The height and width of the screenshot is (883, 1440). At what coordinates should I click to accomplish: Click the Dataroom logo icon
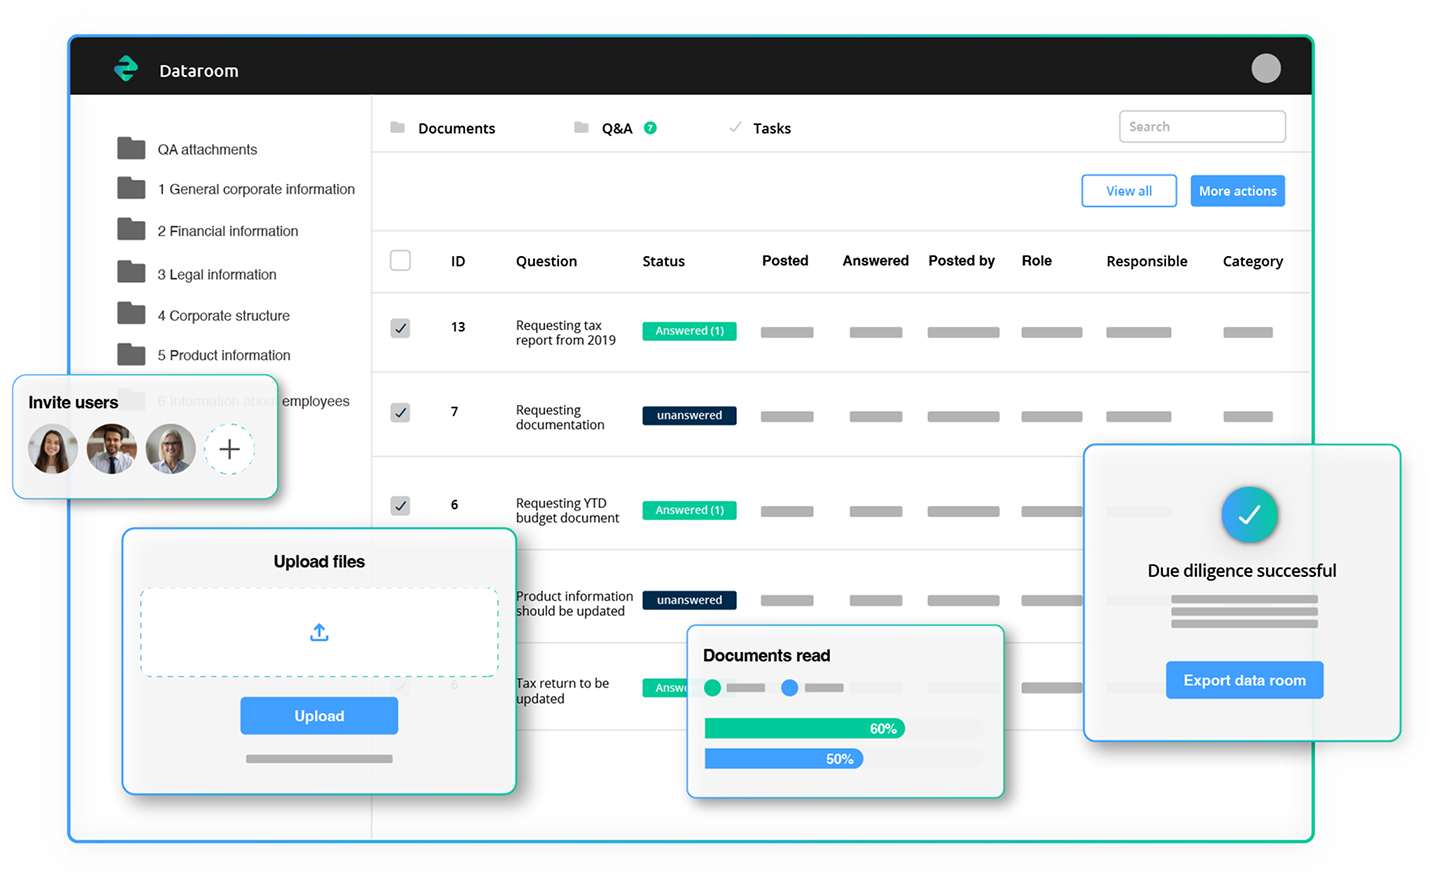coord(126,69)
